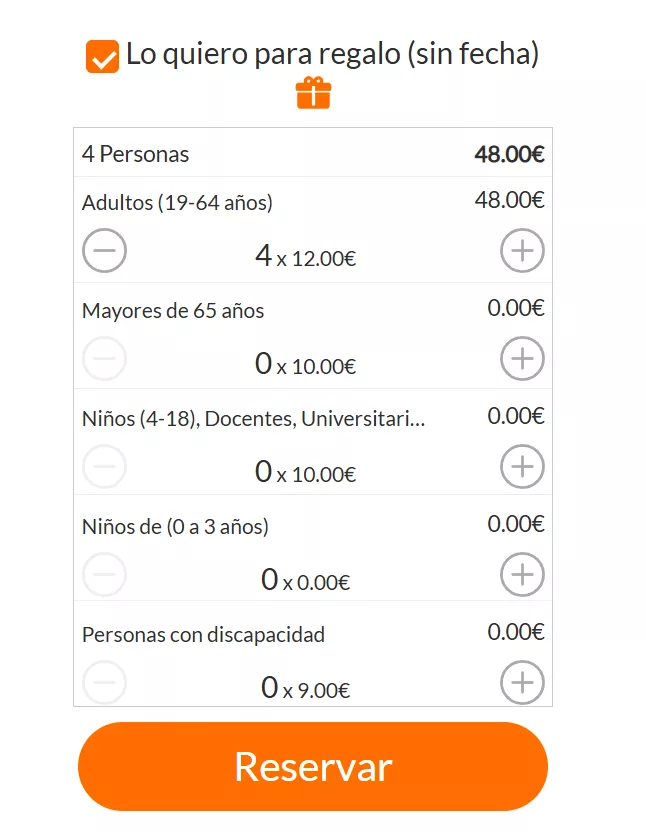
Task: Decrease the Adultos ticket count
Action: click(104, 251)
